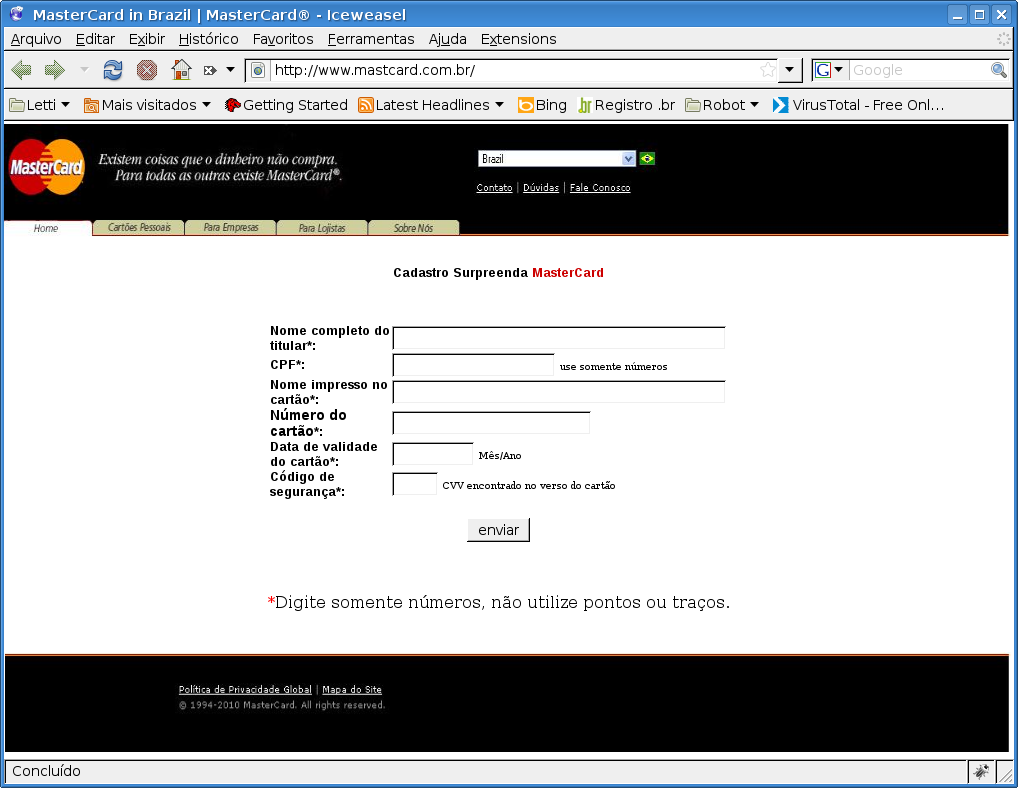Image resolution: width=1018 pixels, height=788 pixels.
Task: Follow the Fale Conosco link
Action: tap(600, 188)
